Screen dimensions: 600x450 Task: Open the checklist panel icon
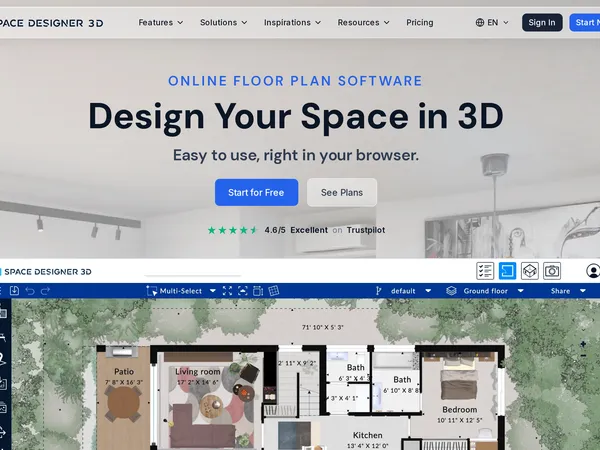(x=485, y=271)
